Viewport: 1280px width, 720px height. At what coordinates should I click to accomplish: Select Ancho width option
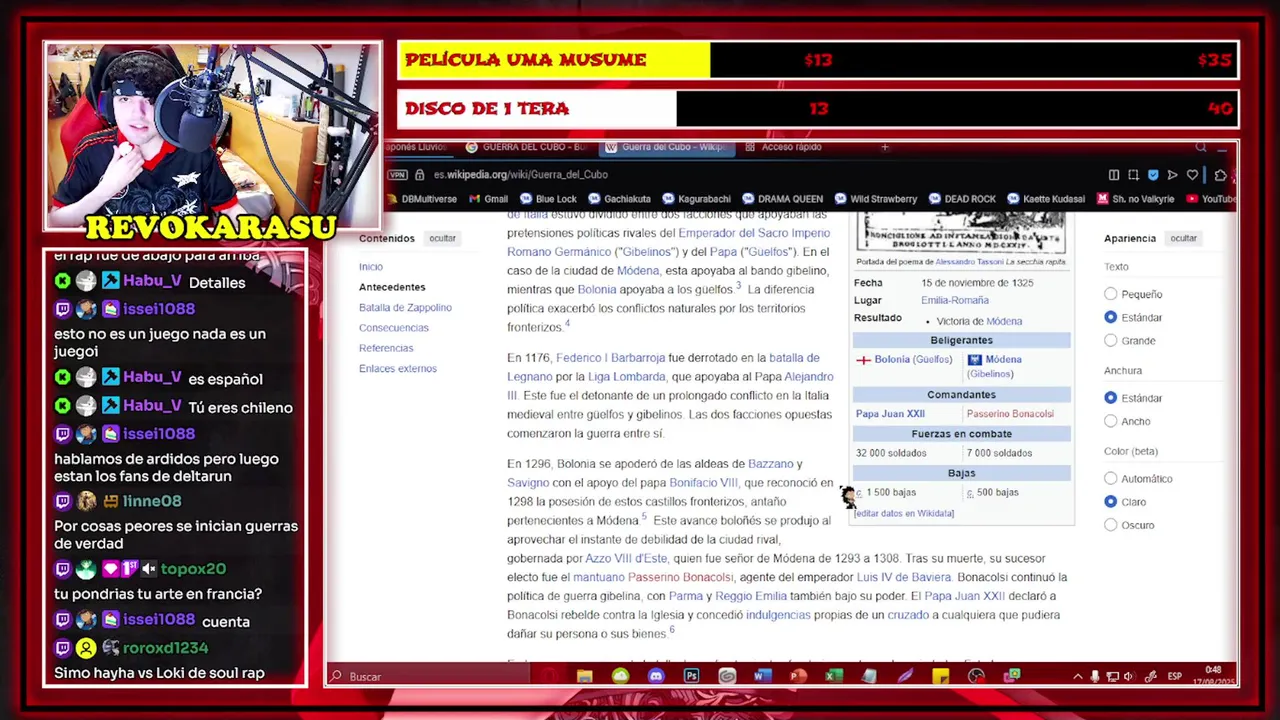tap(1110, 421)
